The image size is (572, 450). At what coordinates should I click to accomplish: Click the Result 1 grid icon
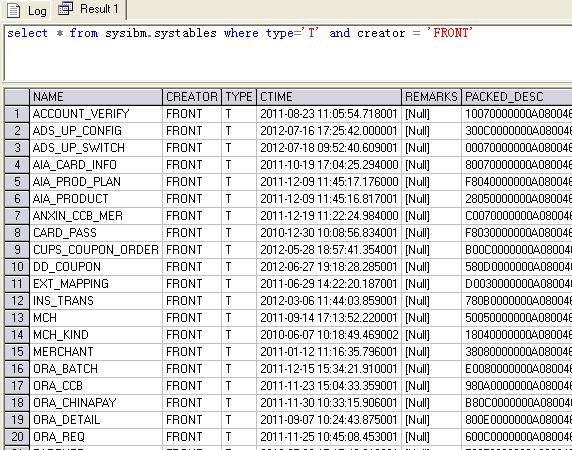click(x=65, y=8)
